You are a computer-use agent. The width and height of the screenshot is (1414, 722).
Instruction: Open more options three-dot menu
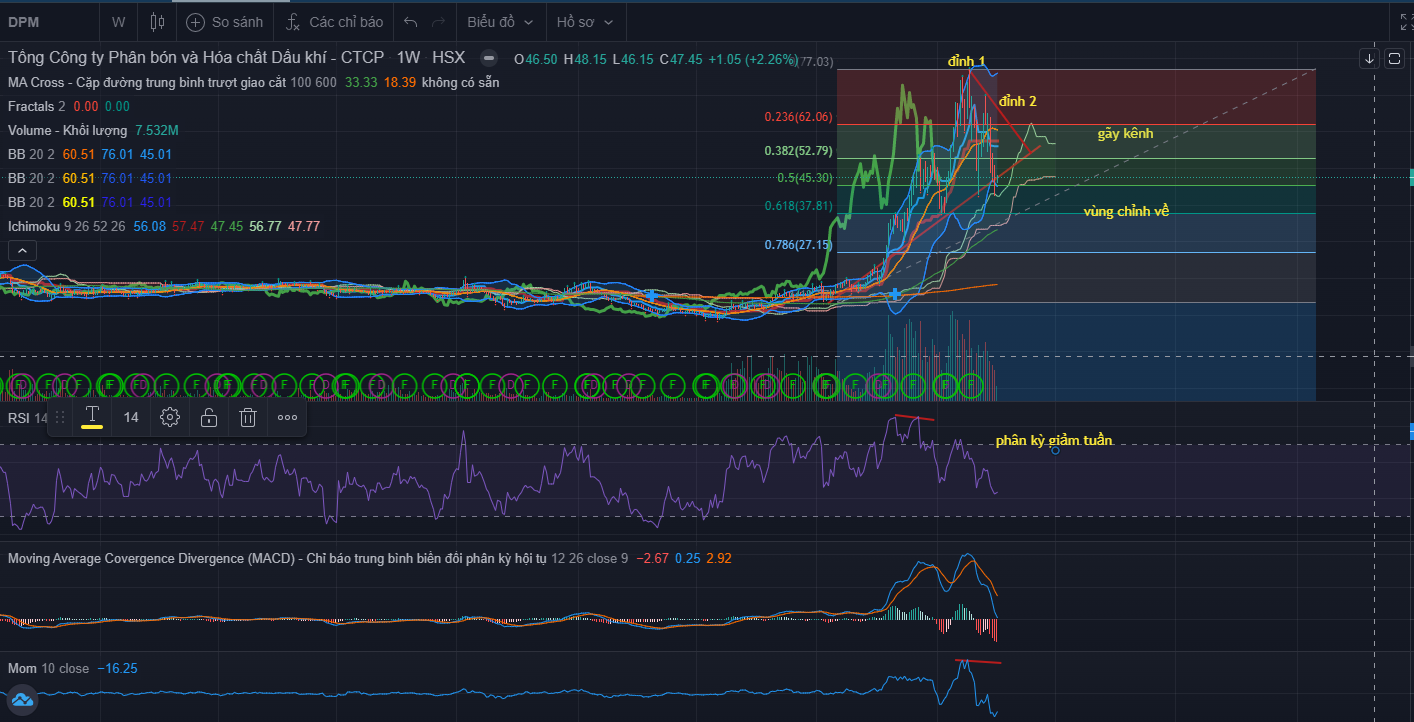(288, 417)
